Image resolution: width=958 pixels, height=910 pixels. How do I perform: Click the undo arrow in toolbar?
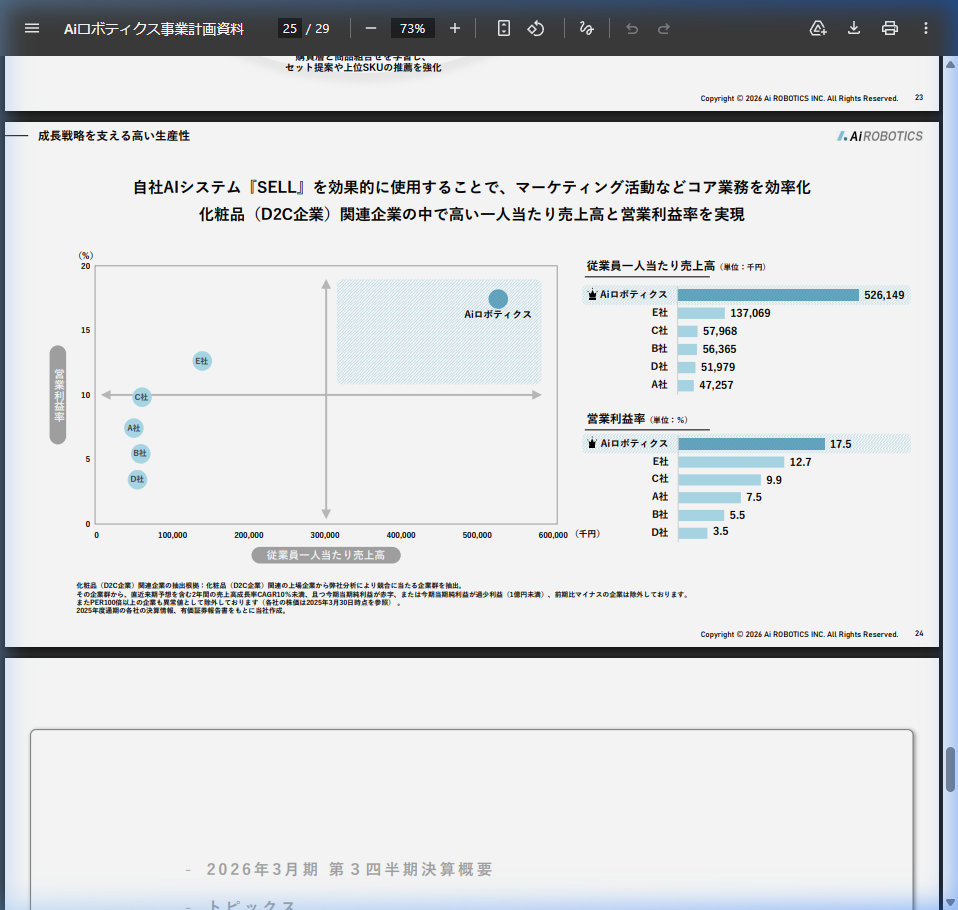(x=631, y=28)
